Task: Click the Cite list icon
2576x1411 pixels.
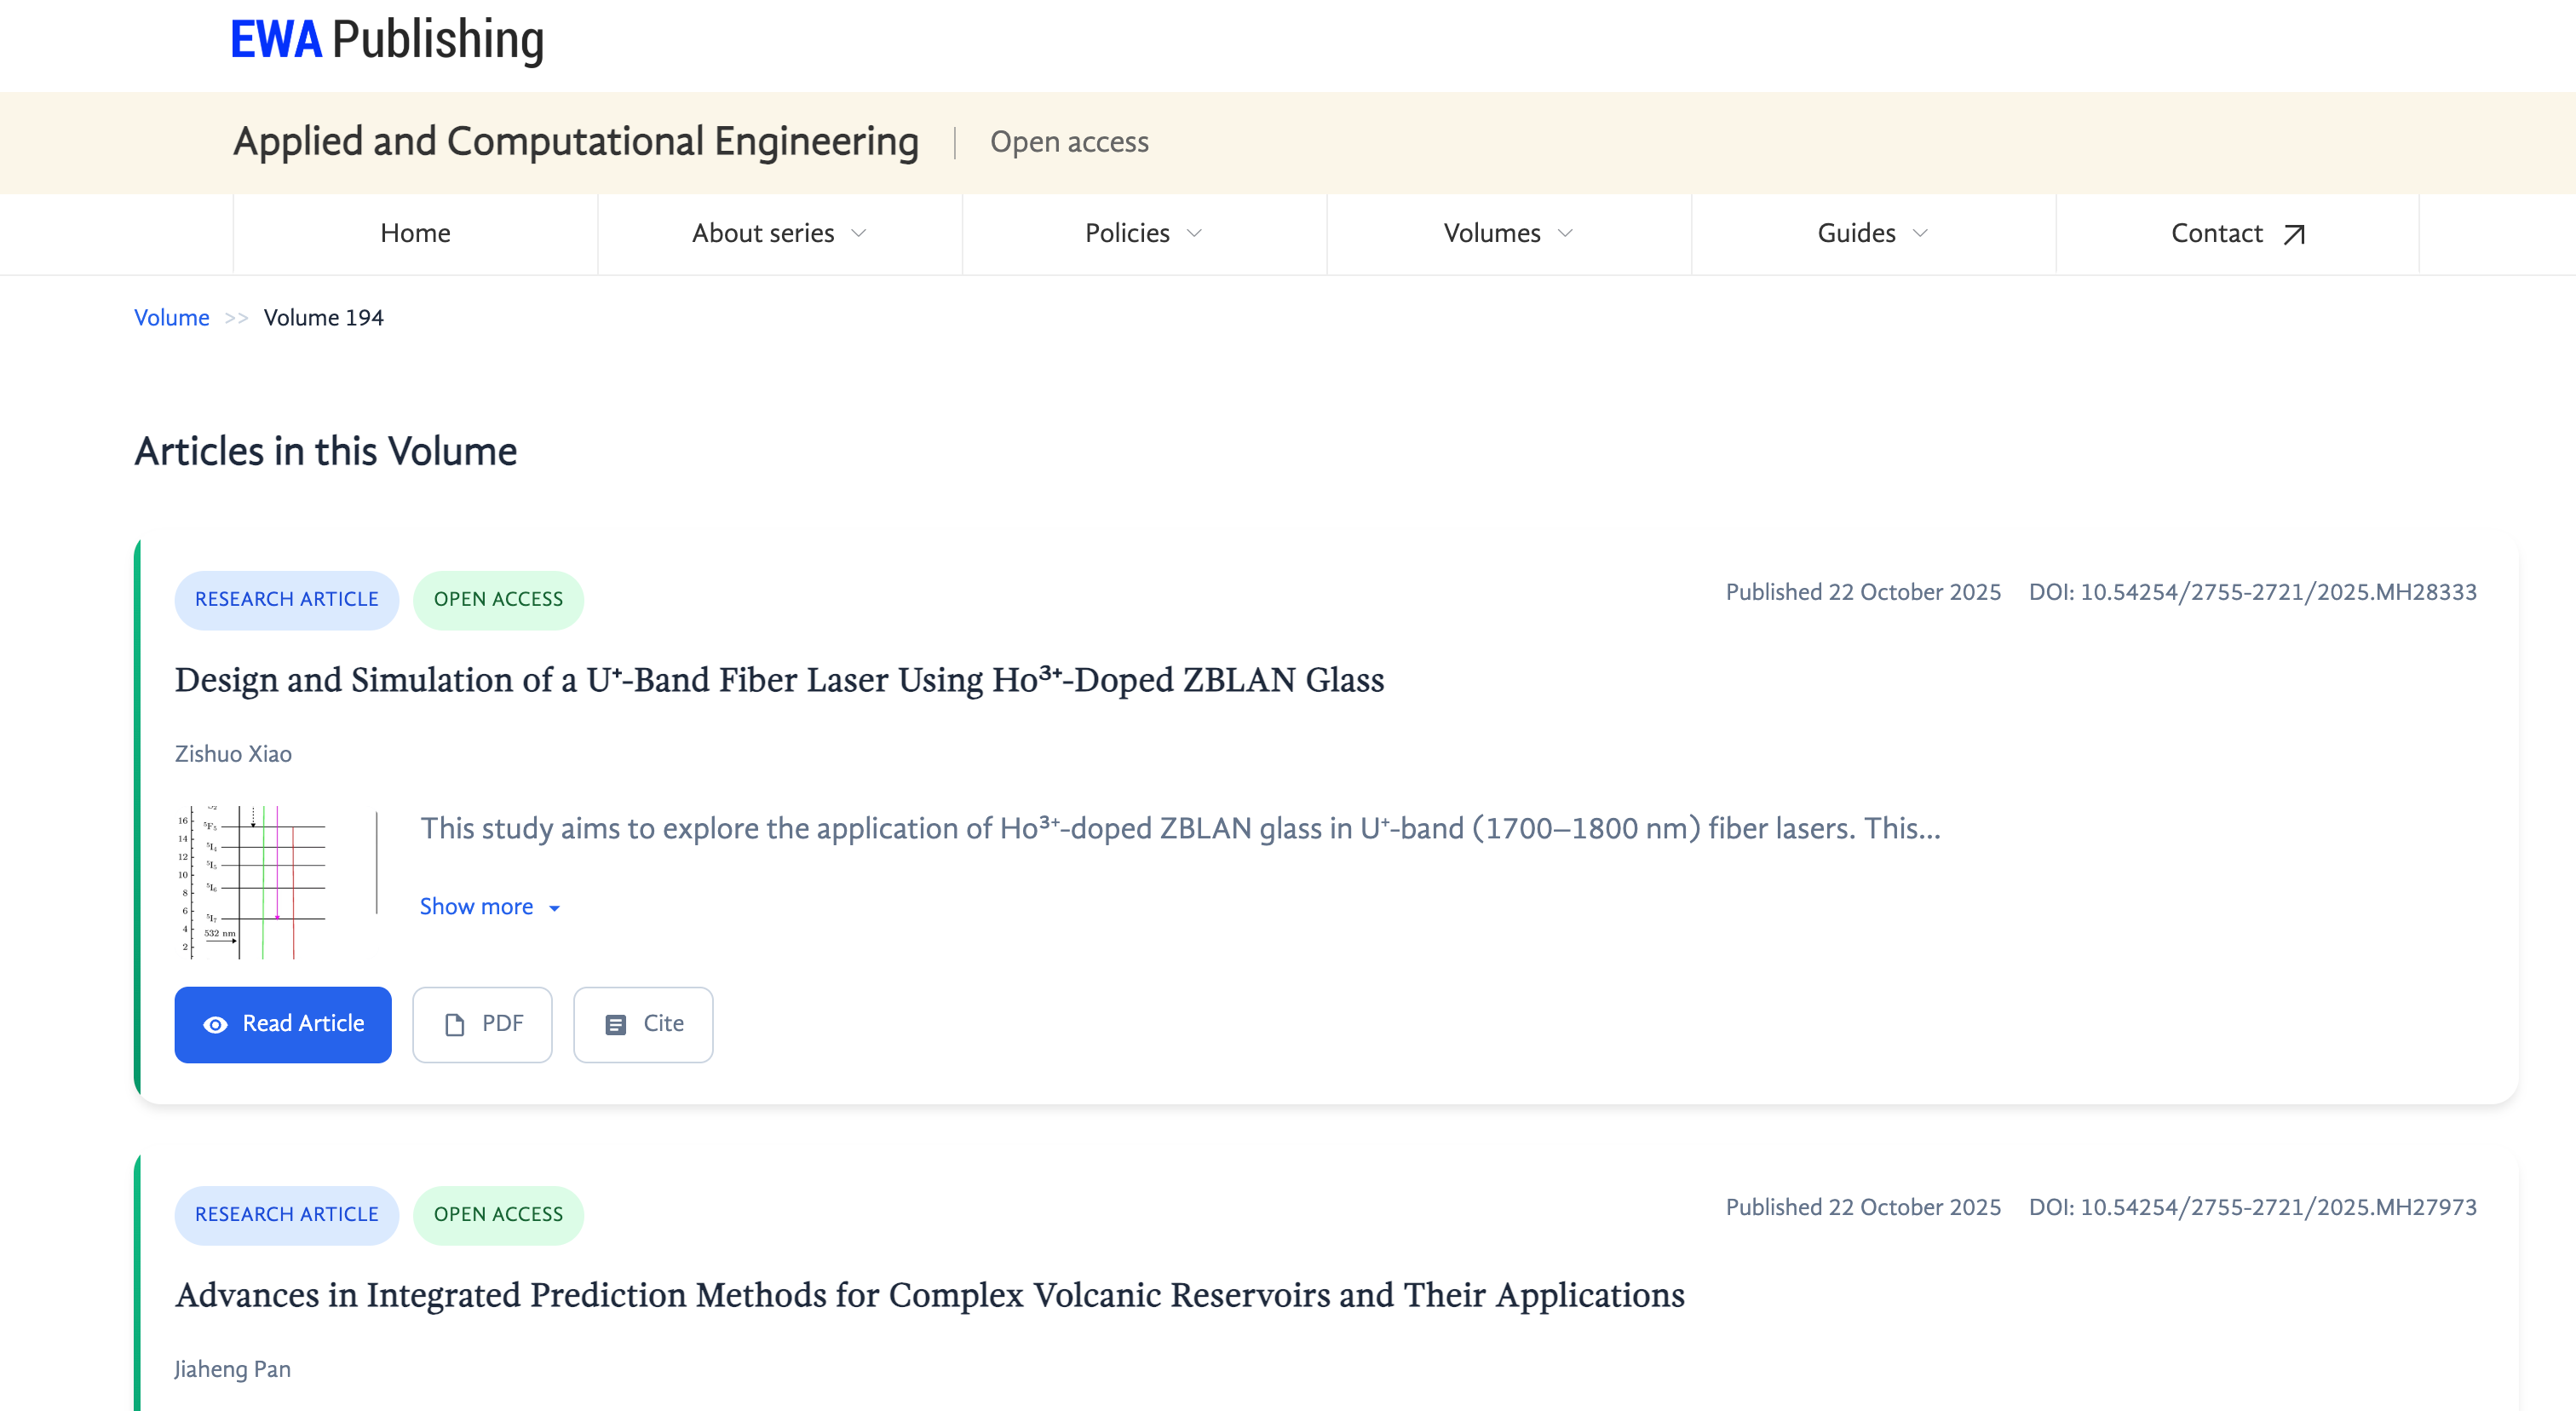Action: click(x=616, y=1024)
